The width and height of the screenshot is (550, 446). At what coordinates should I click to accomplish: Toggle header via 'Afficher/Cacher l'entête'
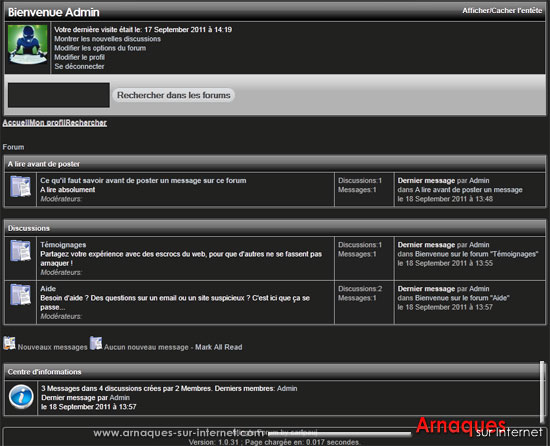click(x=502, y=11)
